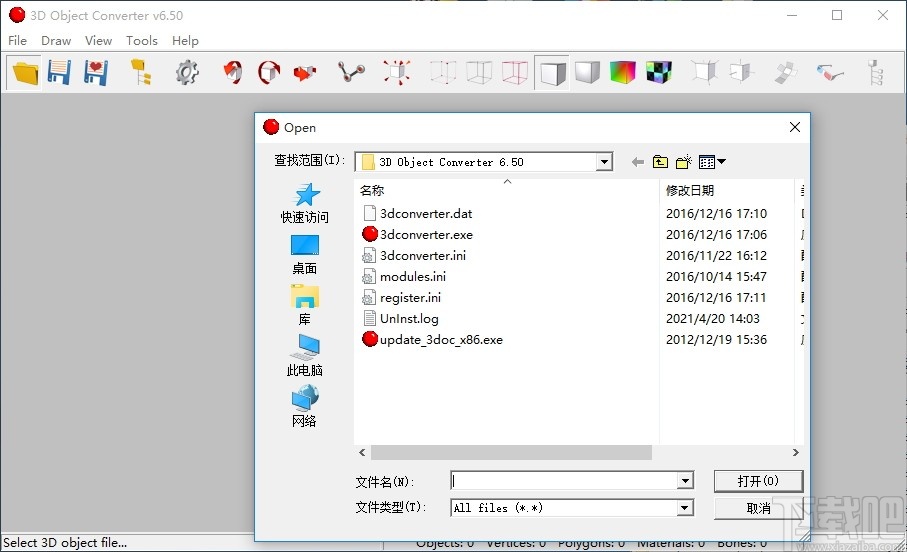
Task: Select file update_3doc_x86.exe
Action: (x=441, y=340)
